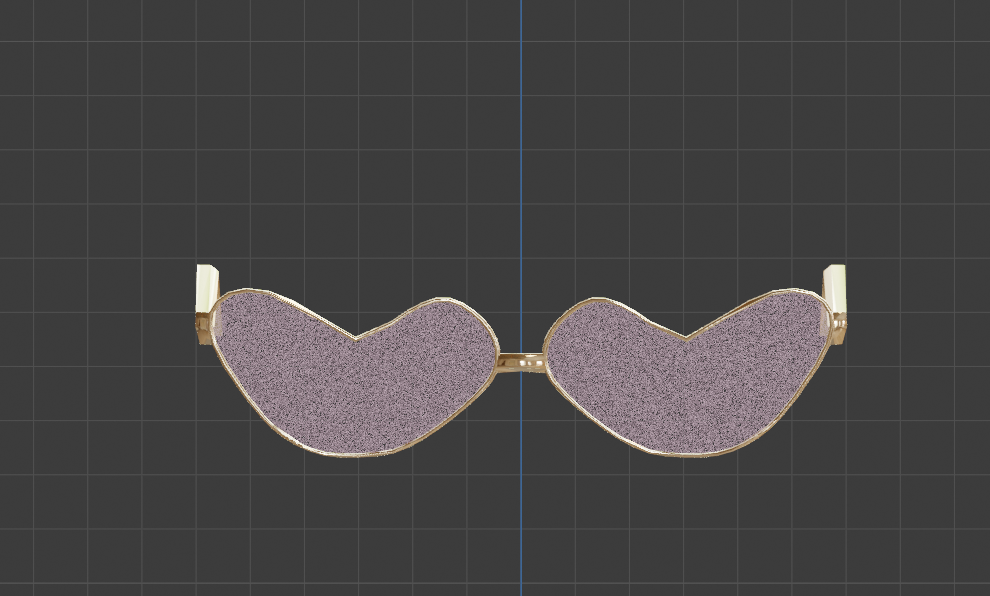This screenshot has height=596, width=990.
Task: Select the left cream-colored temple arm
Action: point(206,289)
